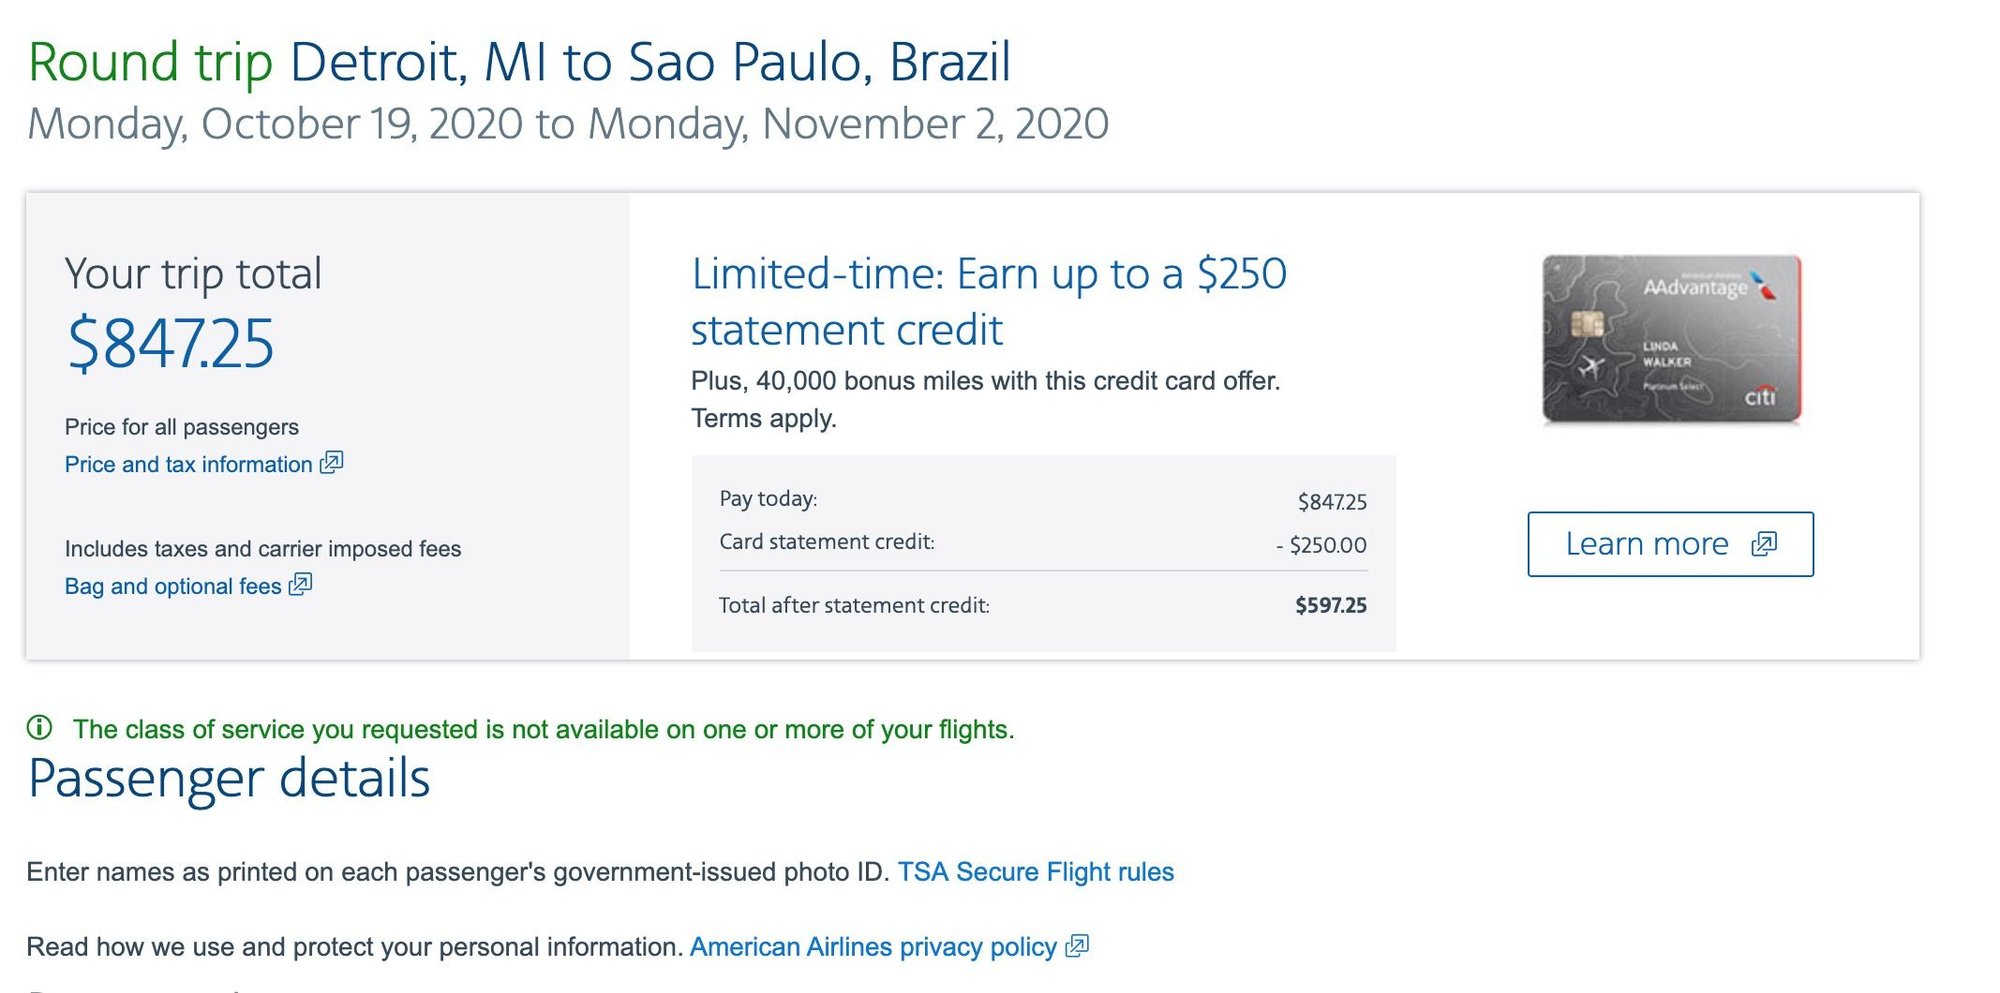This screenshot has height=993, width=2000.
Task: Click the AAdvantage credit card image
Action: 1671,339
